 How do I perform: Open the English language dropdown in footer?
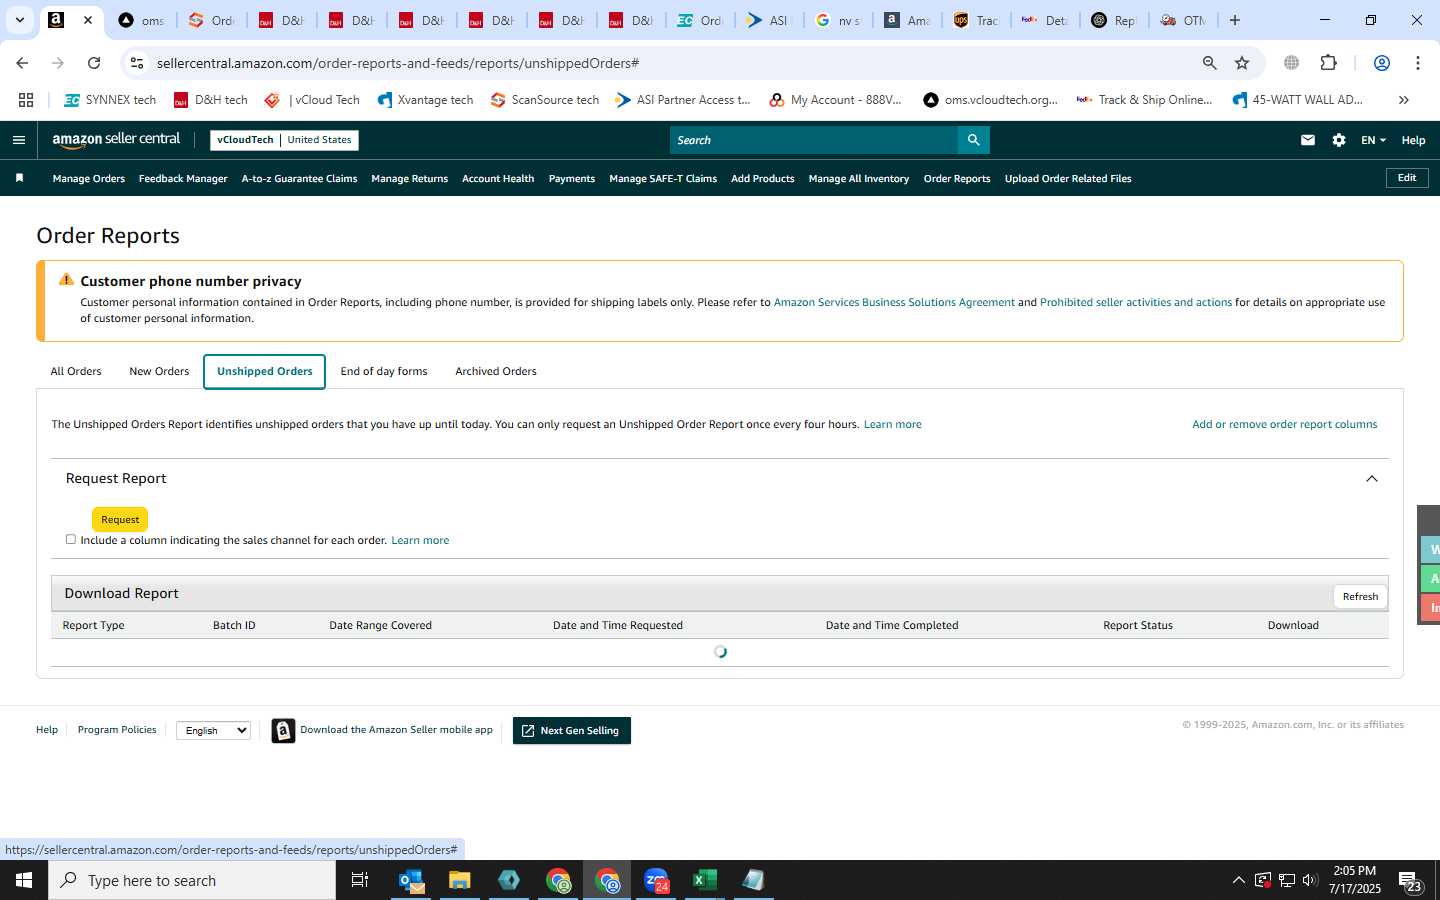click(213, 731)
